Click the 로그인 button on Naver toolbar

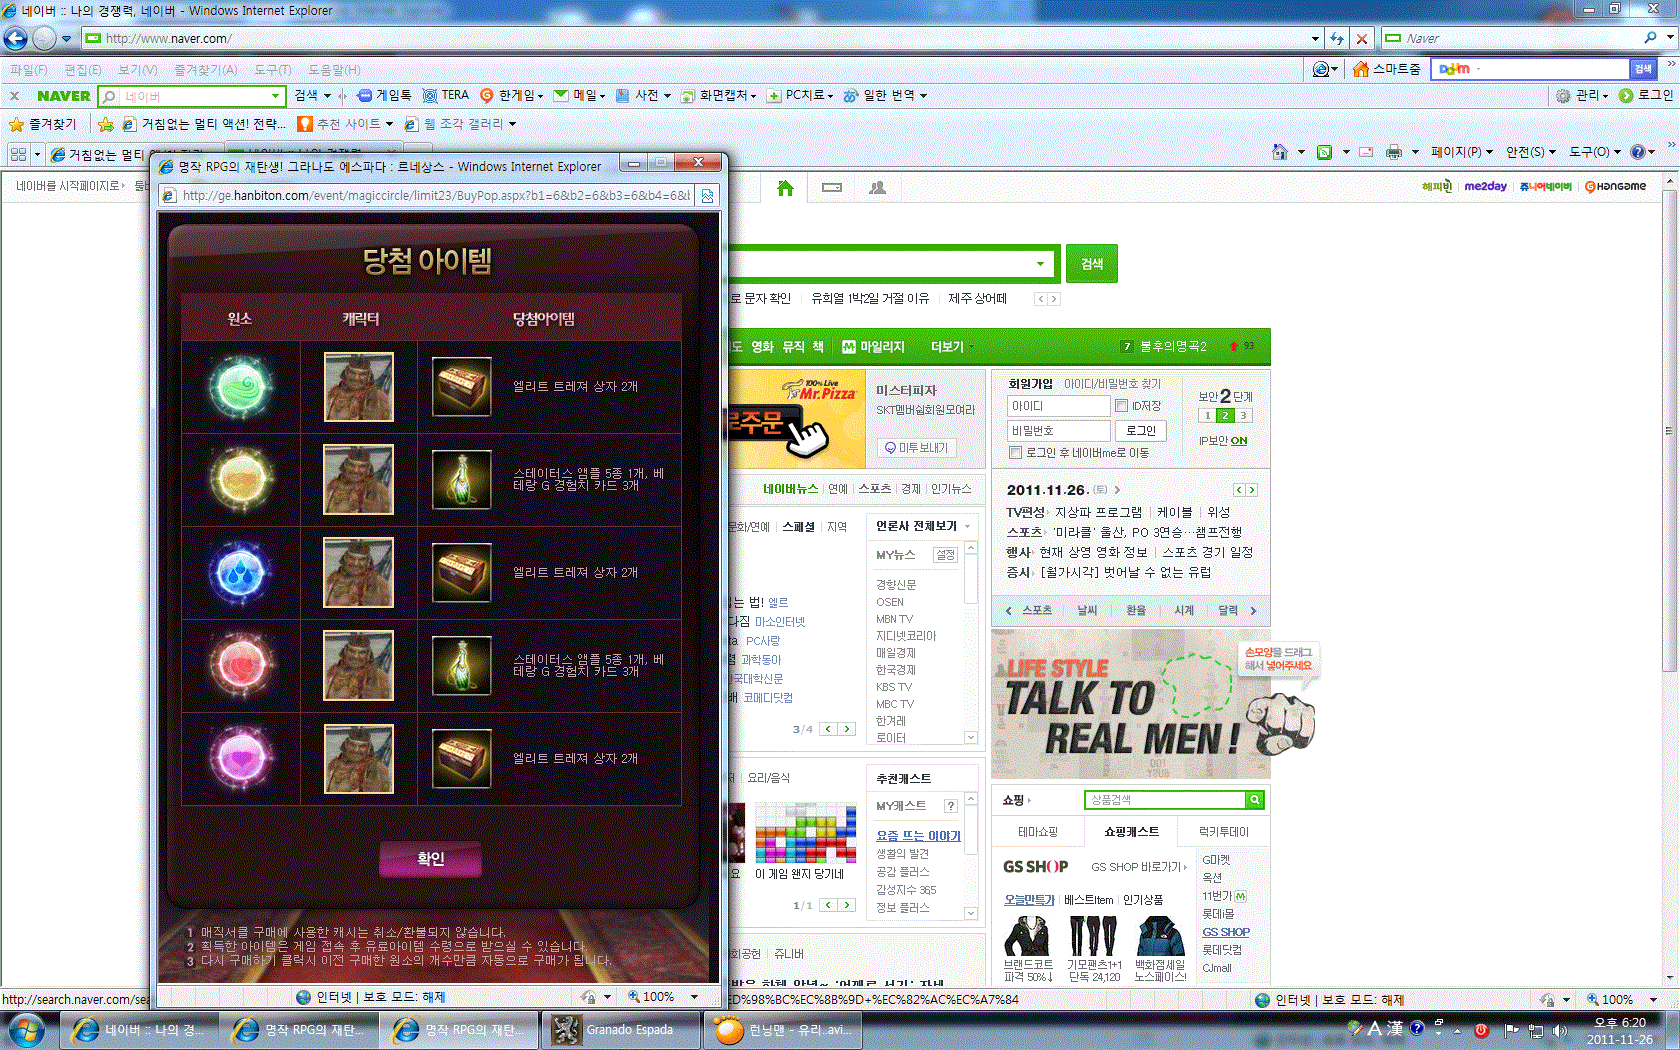pyautogui.click(x=1646, y=95)
